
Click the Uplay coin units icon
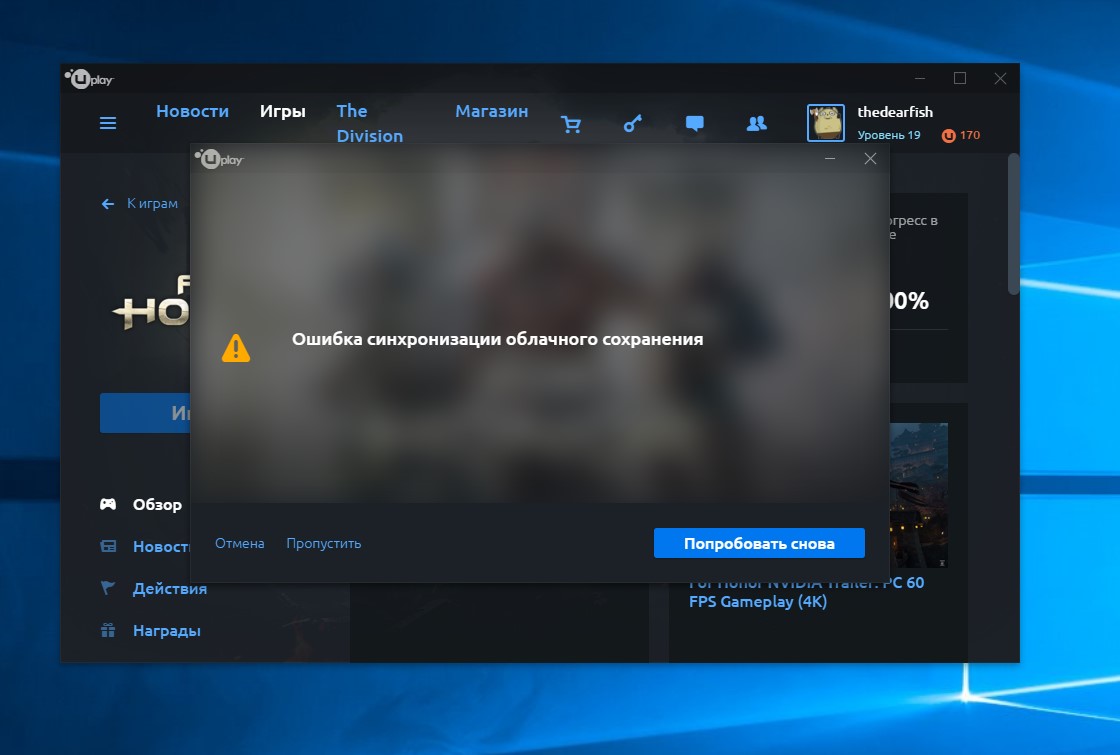pyautogui.click(x=949, y=136)
